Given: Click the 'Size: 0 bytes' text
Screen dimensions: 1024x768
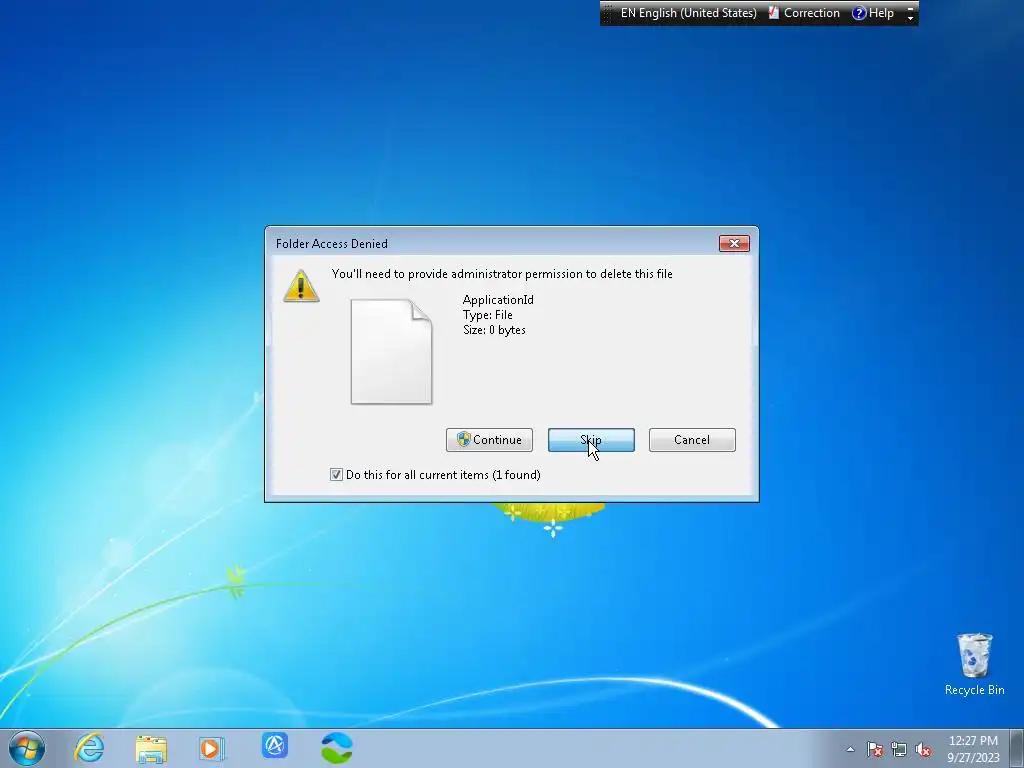Looking at the screenshot, I should tap(494, 330).
